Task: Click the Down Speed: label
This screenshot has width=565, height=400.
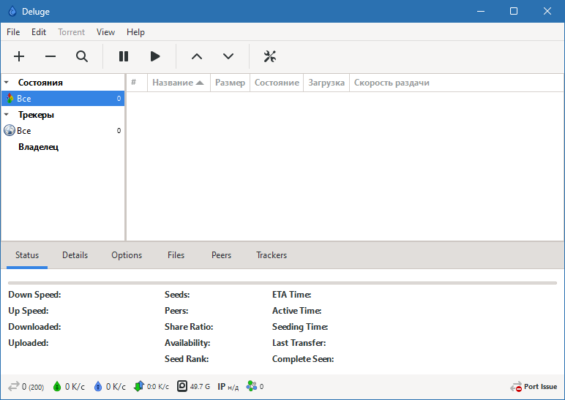Action: pyautogui.click(x=35, y=295)
